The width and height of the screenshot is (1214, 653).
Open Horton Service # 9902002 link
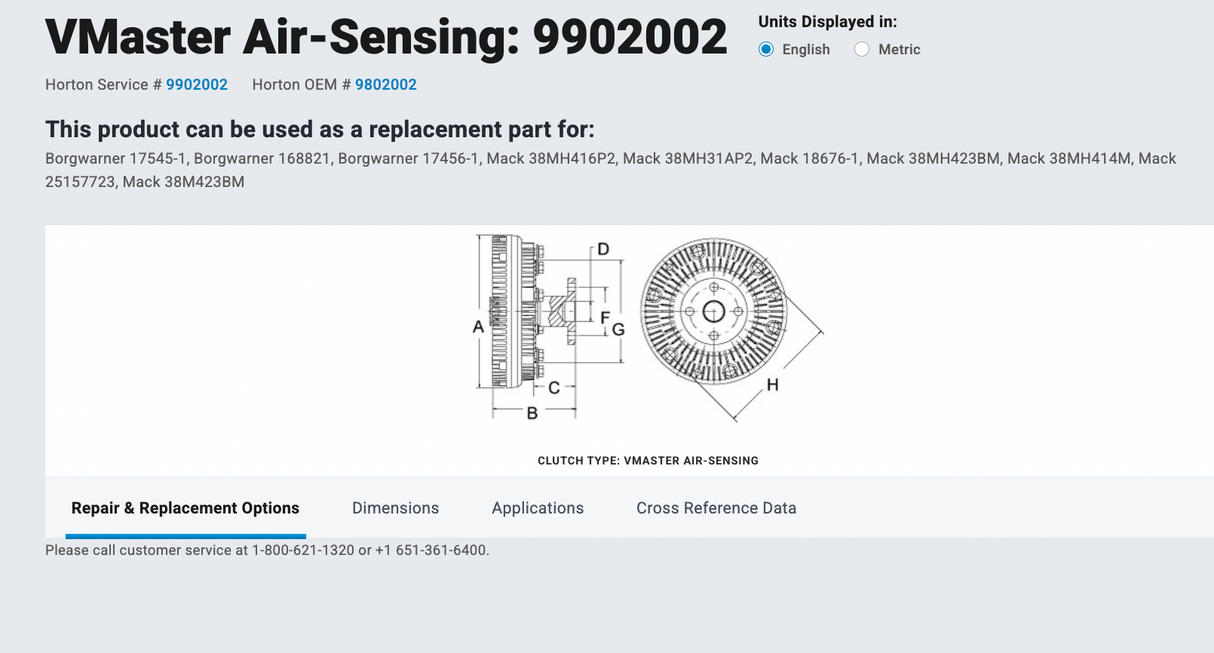(197, 85)
